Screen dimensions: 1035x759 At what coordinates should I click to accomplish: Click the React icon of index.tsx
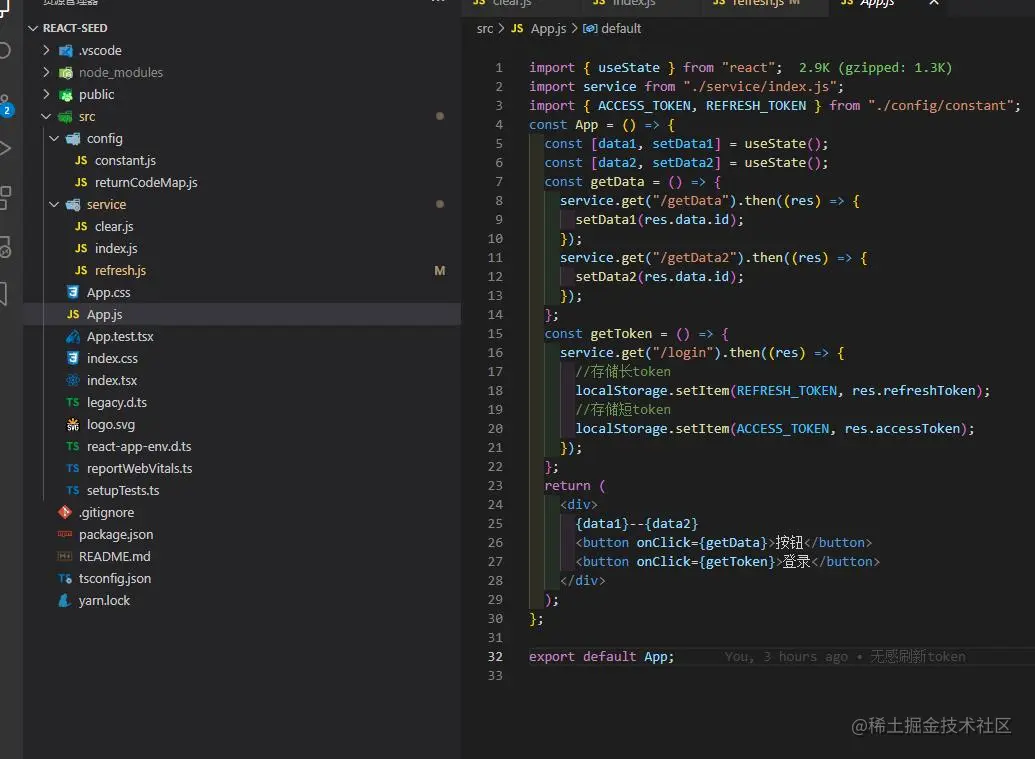pos(73,380)
